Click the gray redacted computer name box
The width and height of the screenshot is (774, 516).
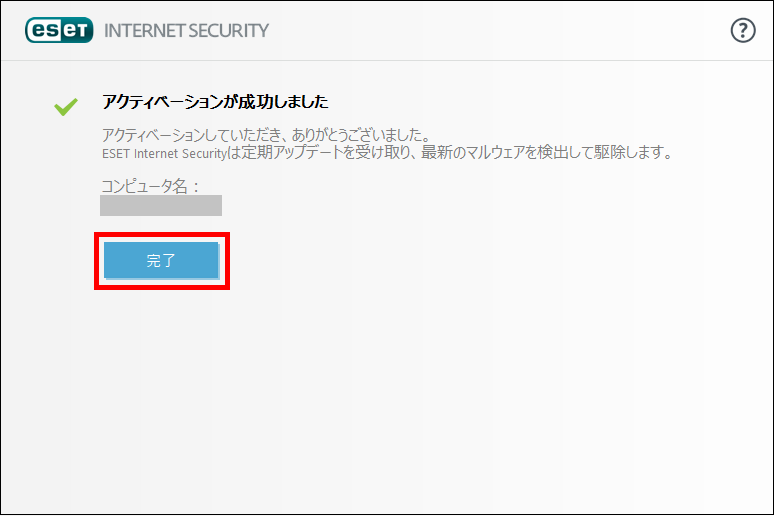pos(161,205)
